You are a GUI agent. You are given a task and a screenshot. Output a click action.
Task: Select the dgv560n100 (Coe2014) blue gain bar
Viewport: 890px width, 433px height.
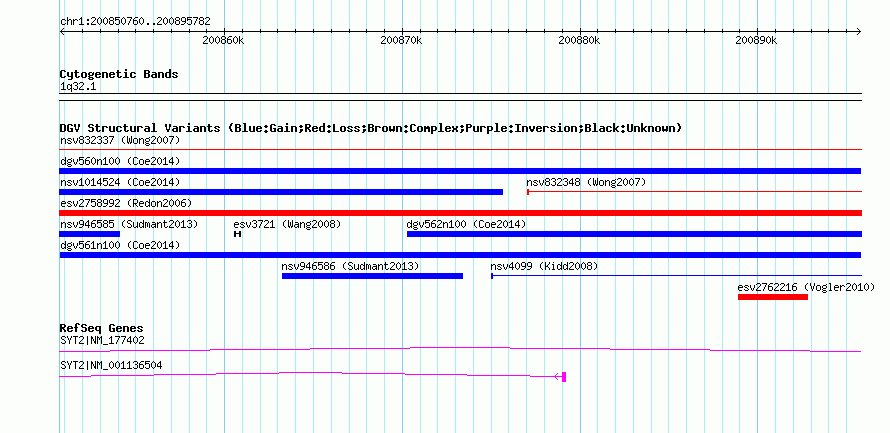click(460, 171)
